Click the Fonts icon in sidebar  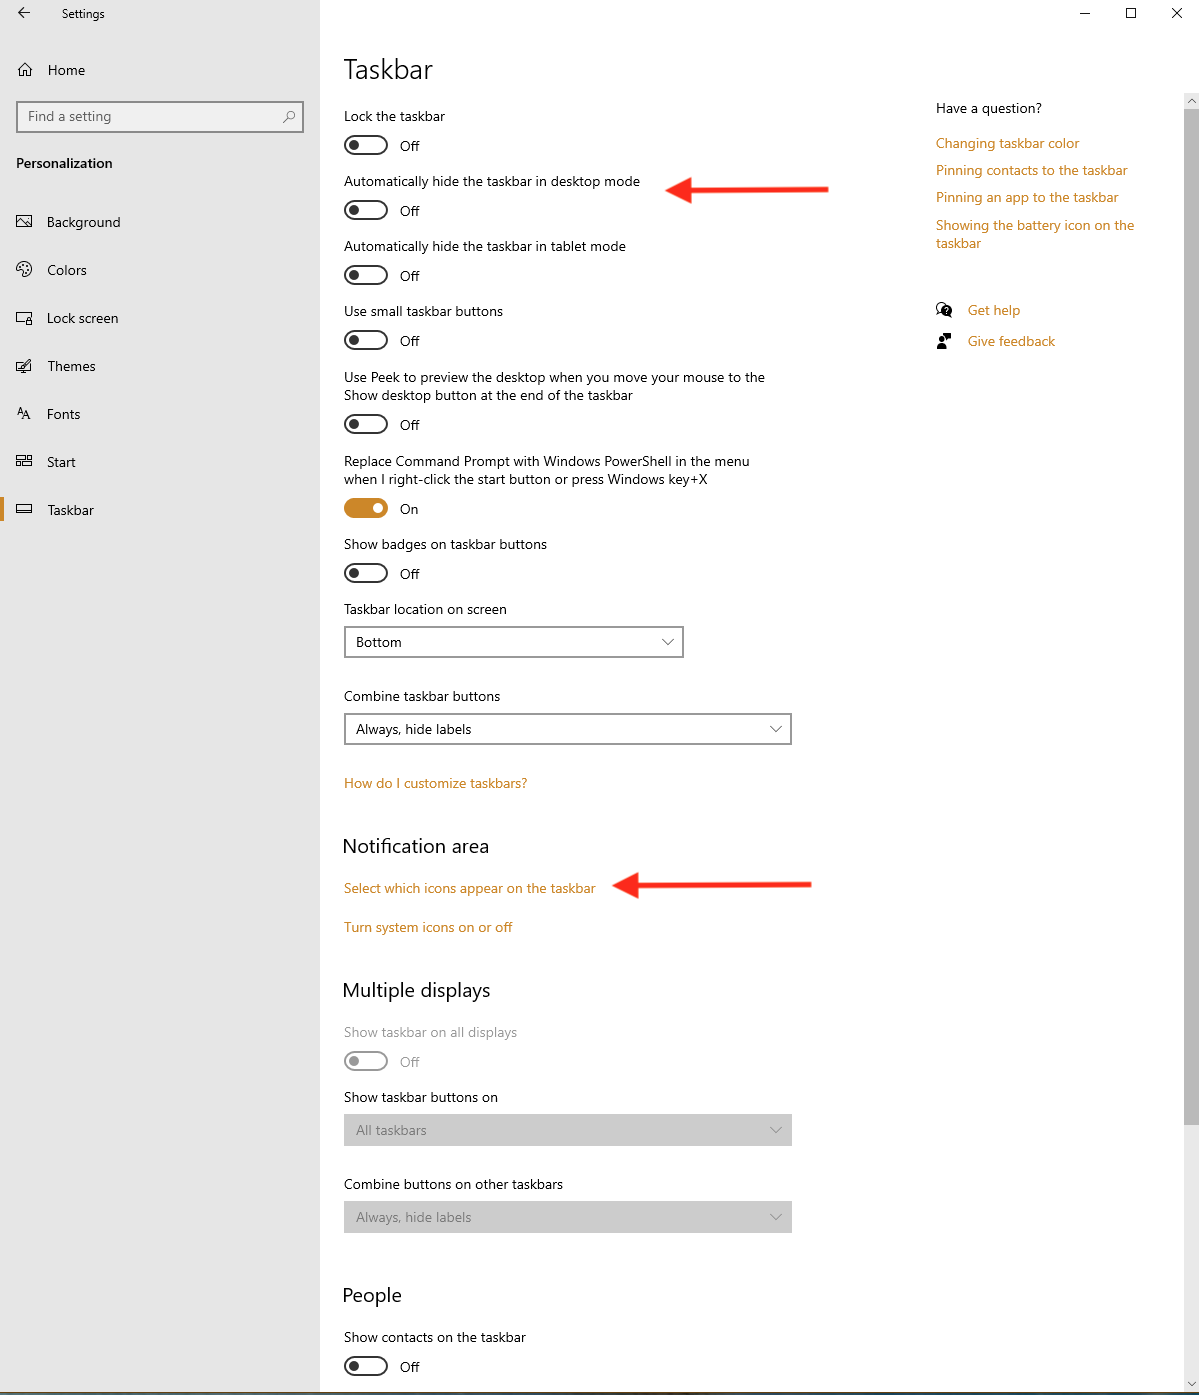click(x=25, y=414)
